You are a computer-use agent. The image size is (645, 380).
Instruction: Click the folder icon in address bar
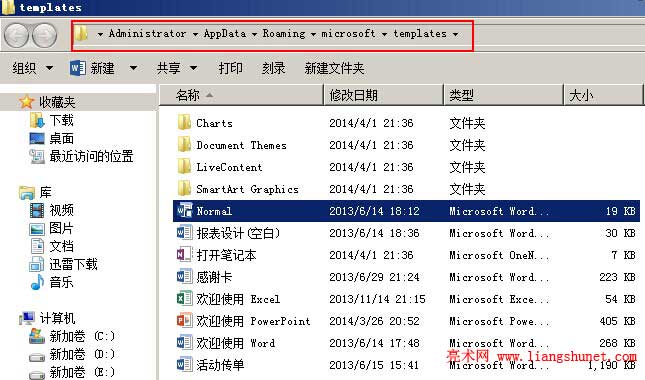coord(81,34)
